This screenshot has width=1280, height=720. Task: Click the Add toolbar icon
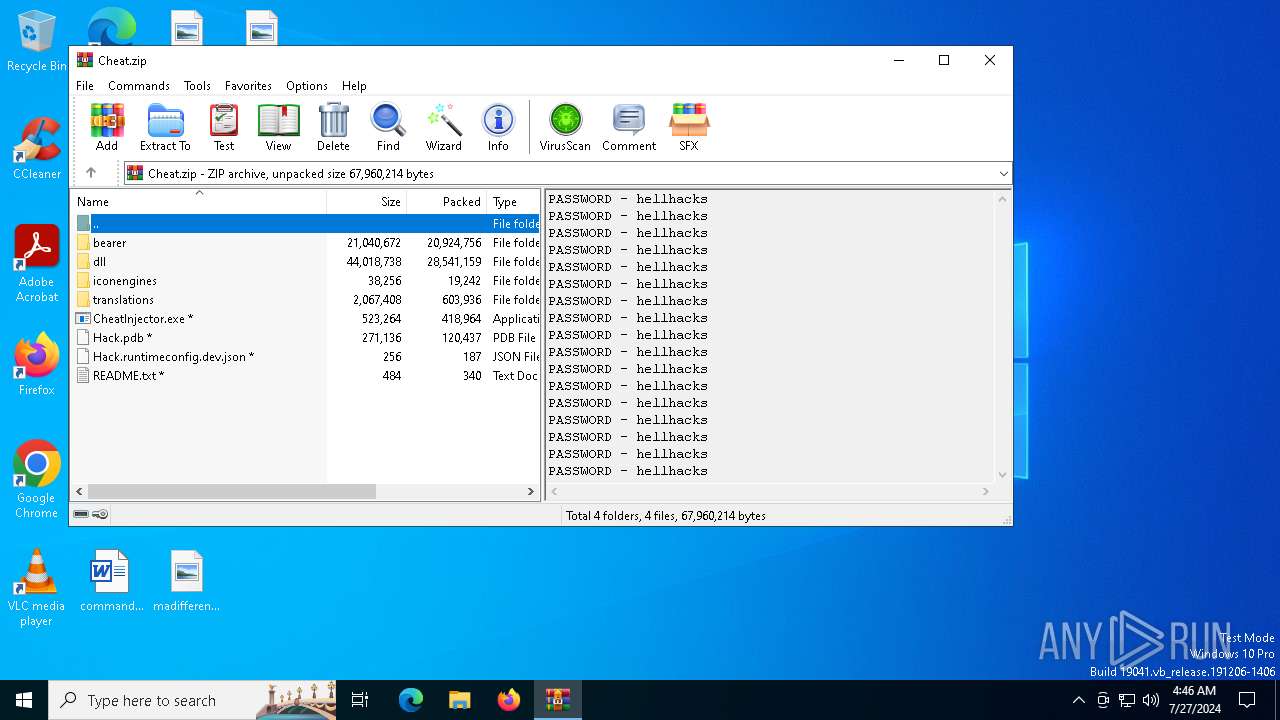(107, 127)
